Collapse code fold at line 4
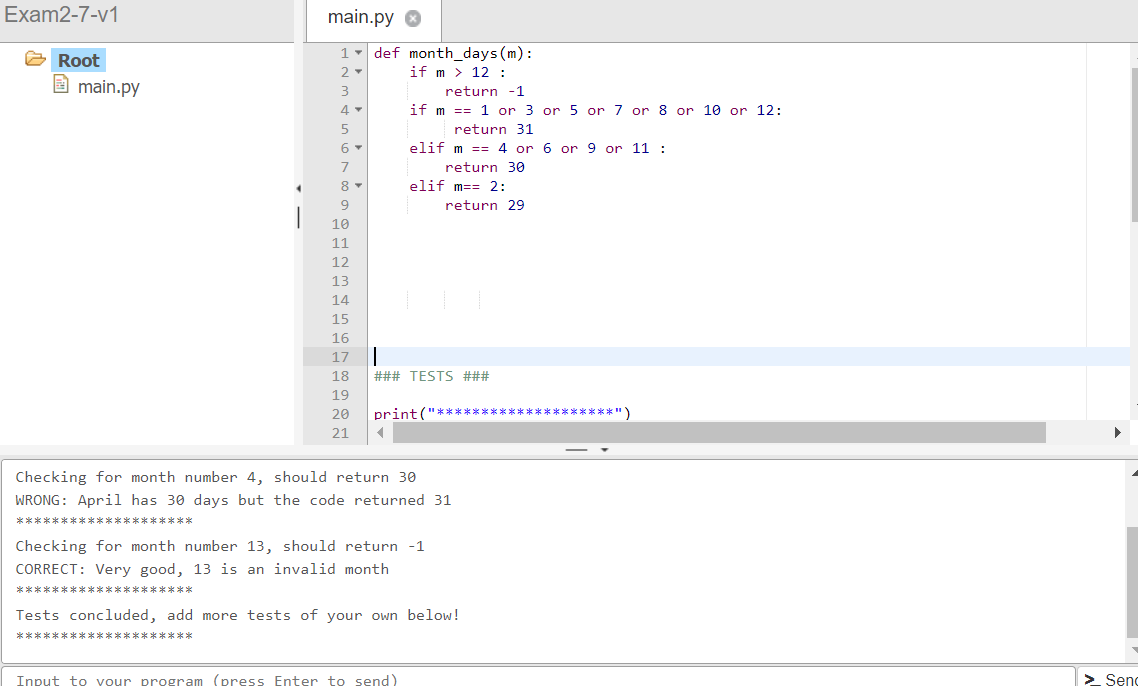This screenshot has width=1138, height=686. point(358,110)
